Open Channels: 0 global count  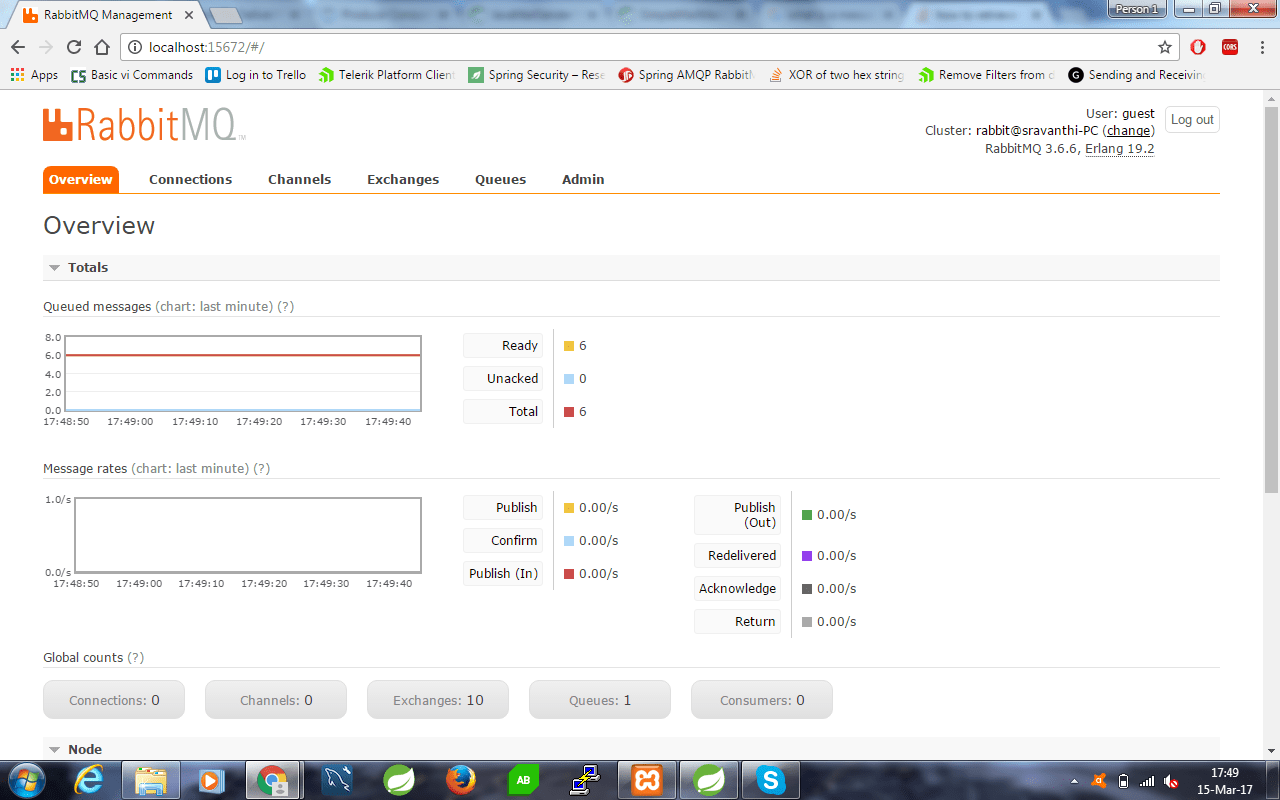276,700
